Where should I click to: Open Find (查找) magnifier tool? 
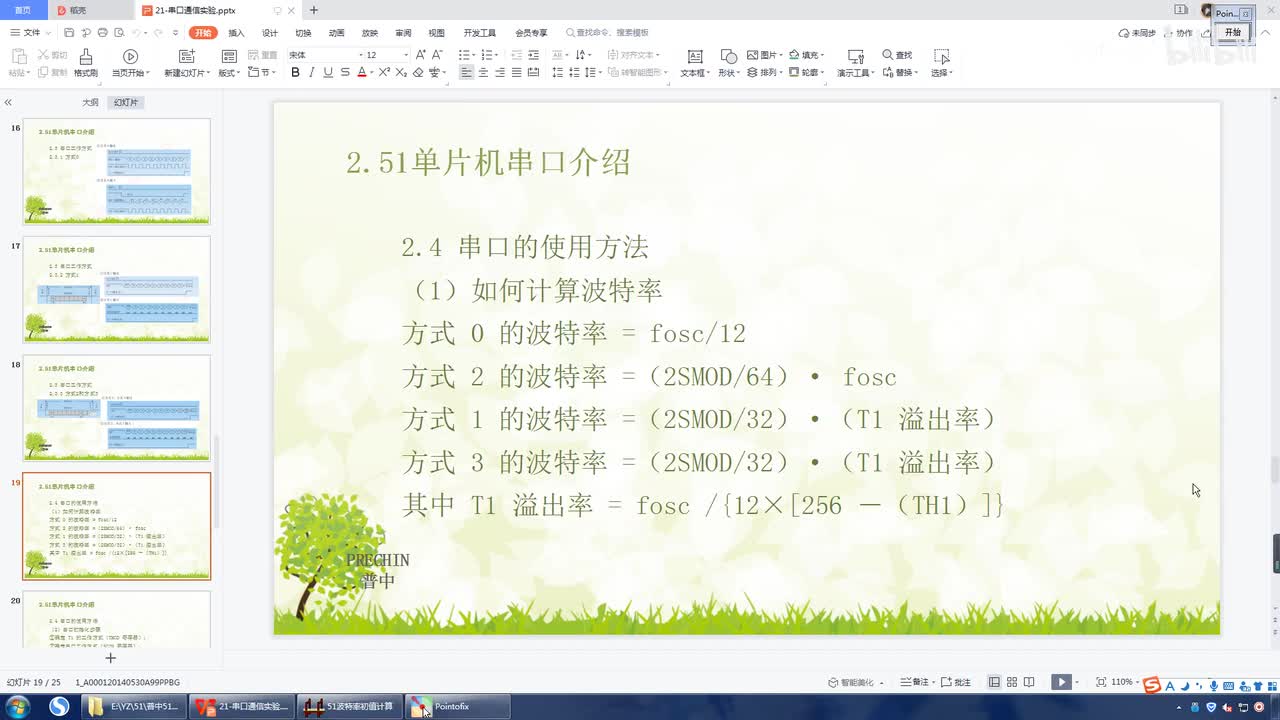click(x=897, y=55)
